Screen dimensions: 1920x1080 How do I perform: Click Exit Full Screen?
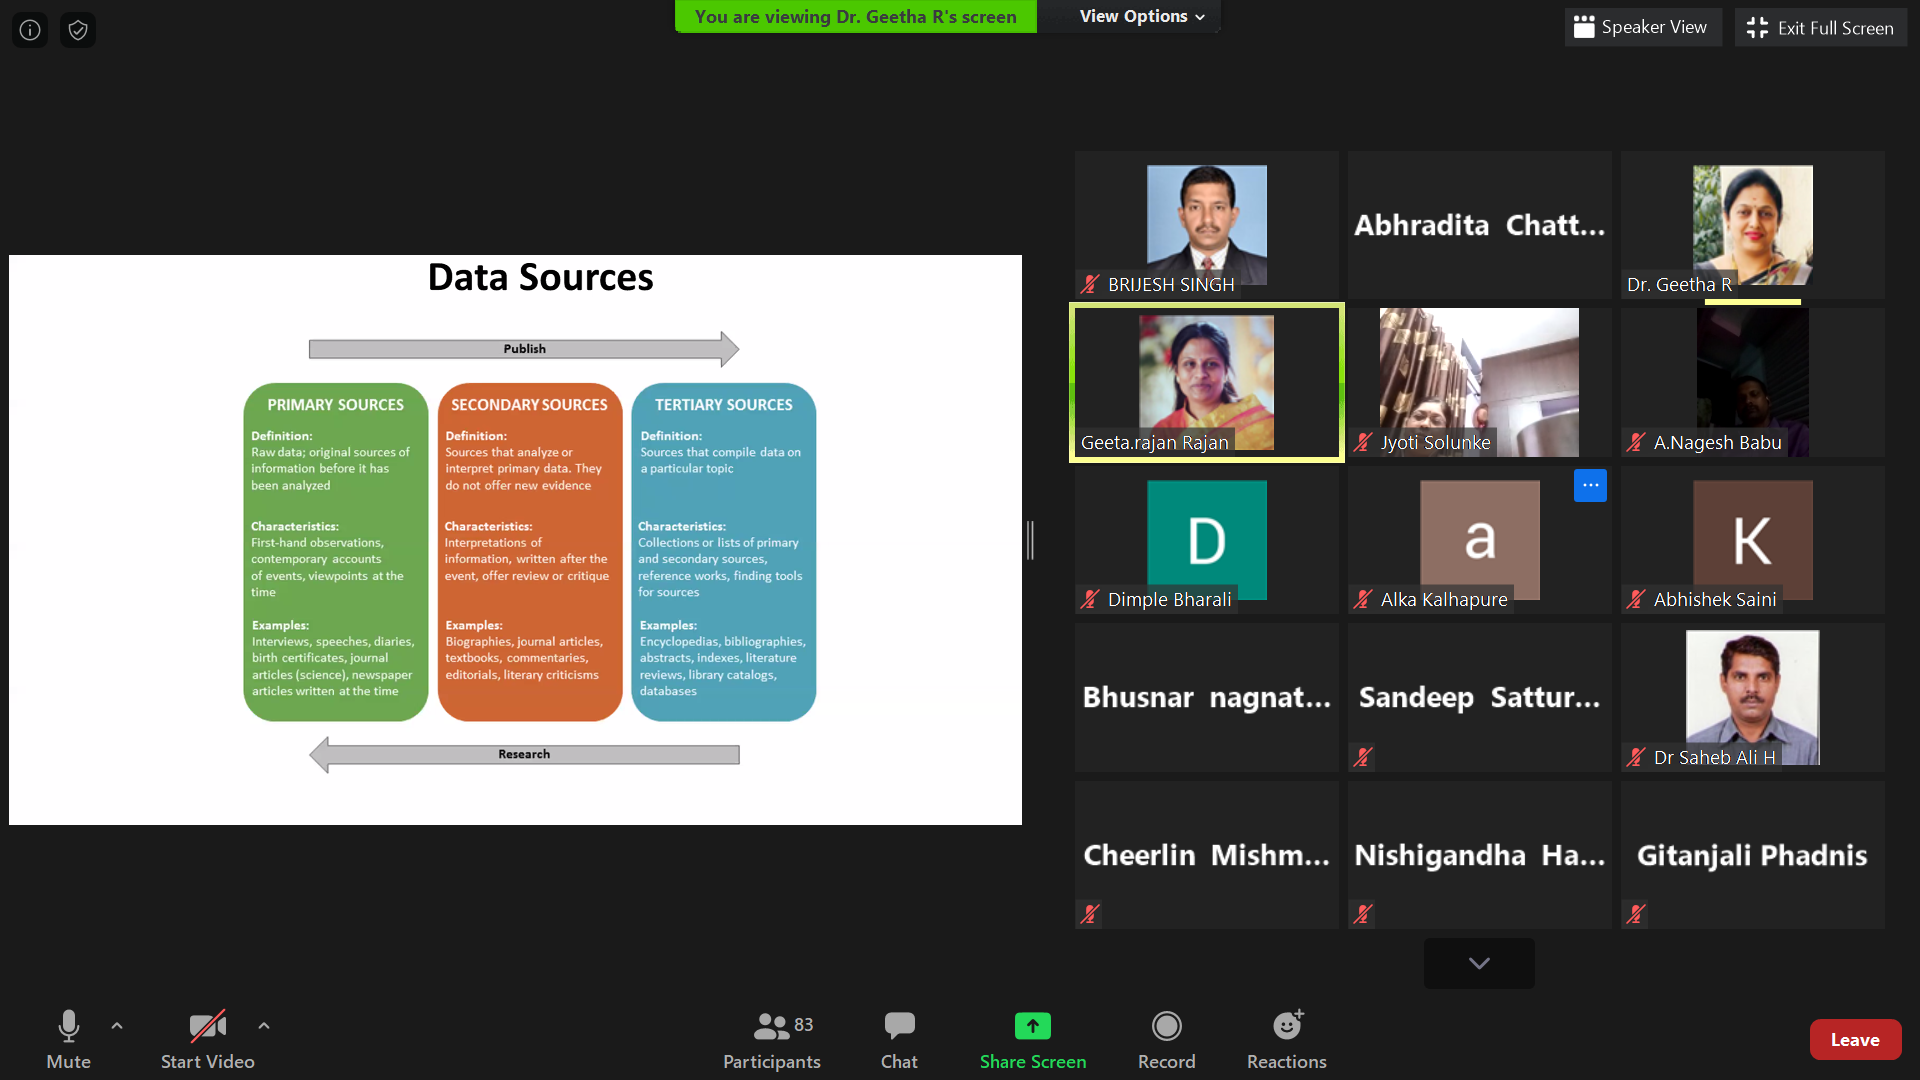(x=1820, y=27)
